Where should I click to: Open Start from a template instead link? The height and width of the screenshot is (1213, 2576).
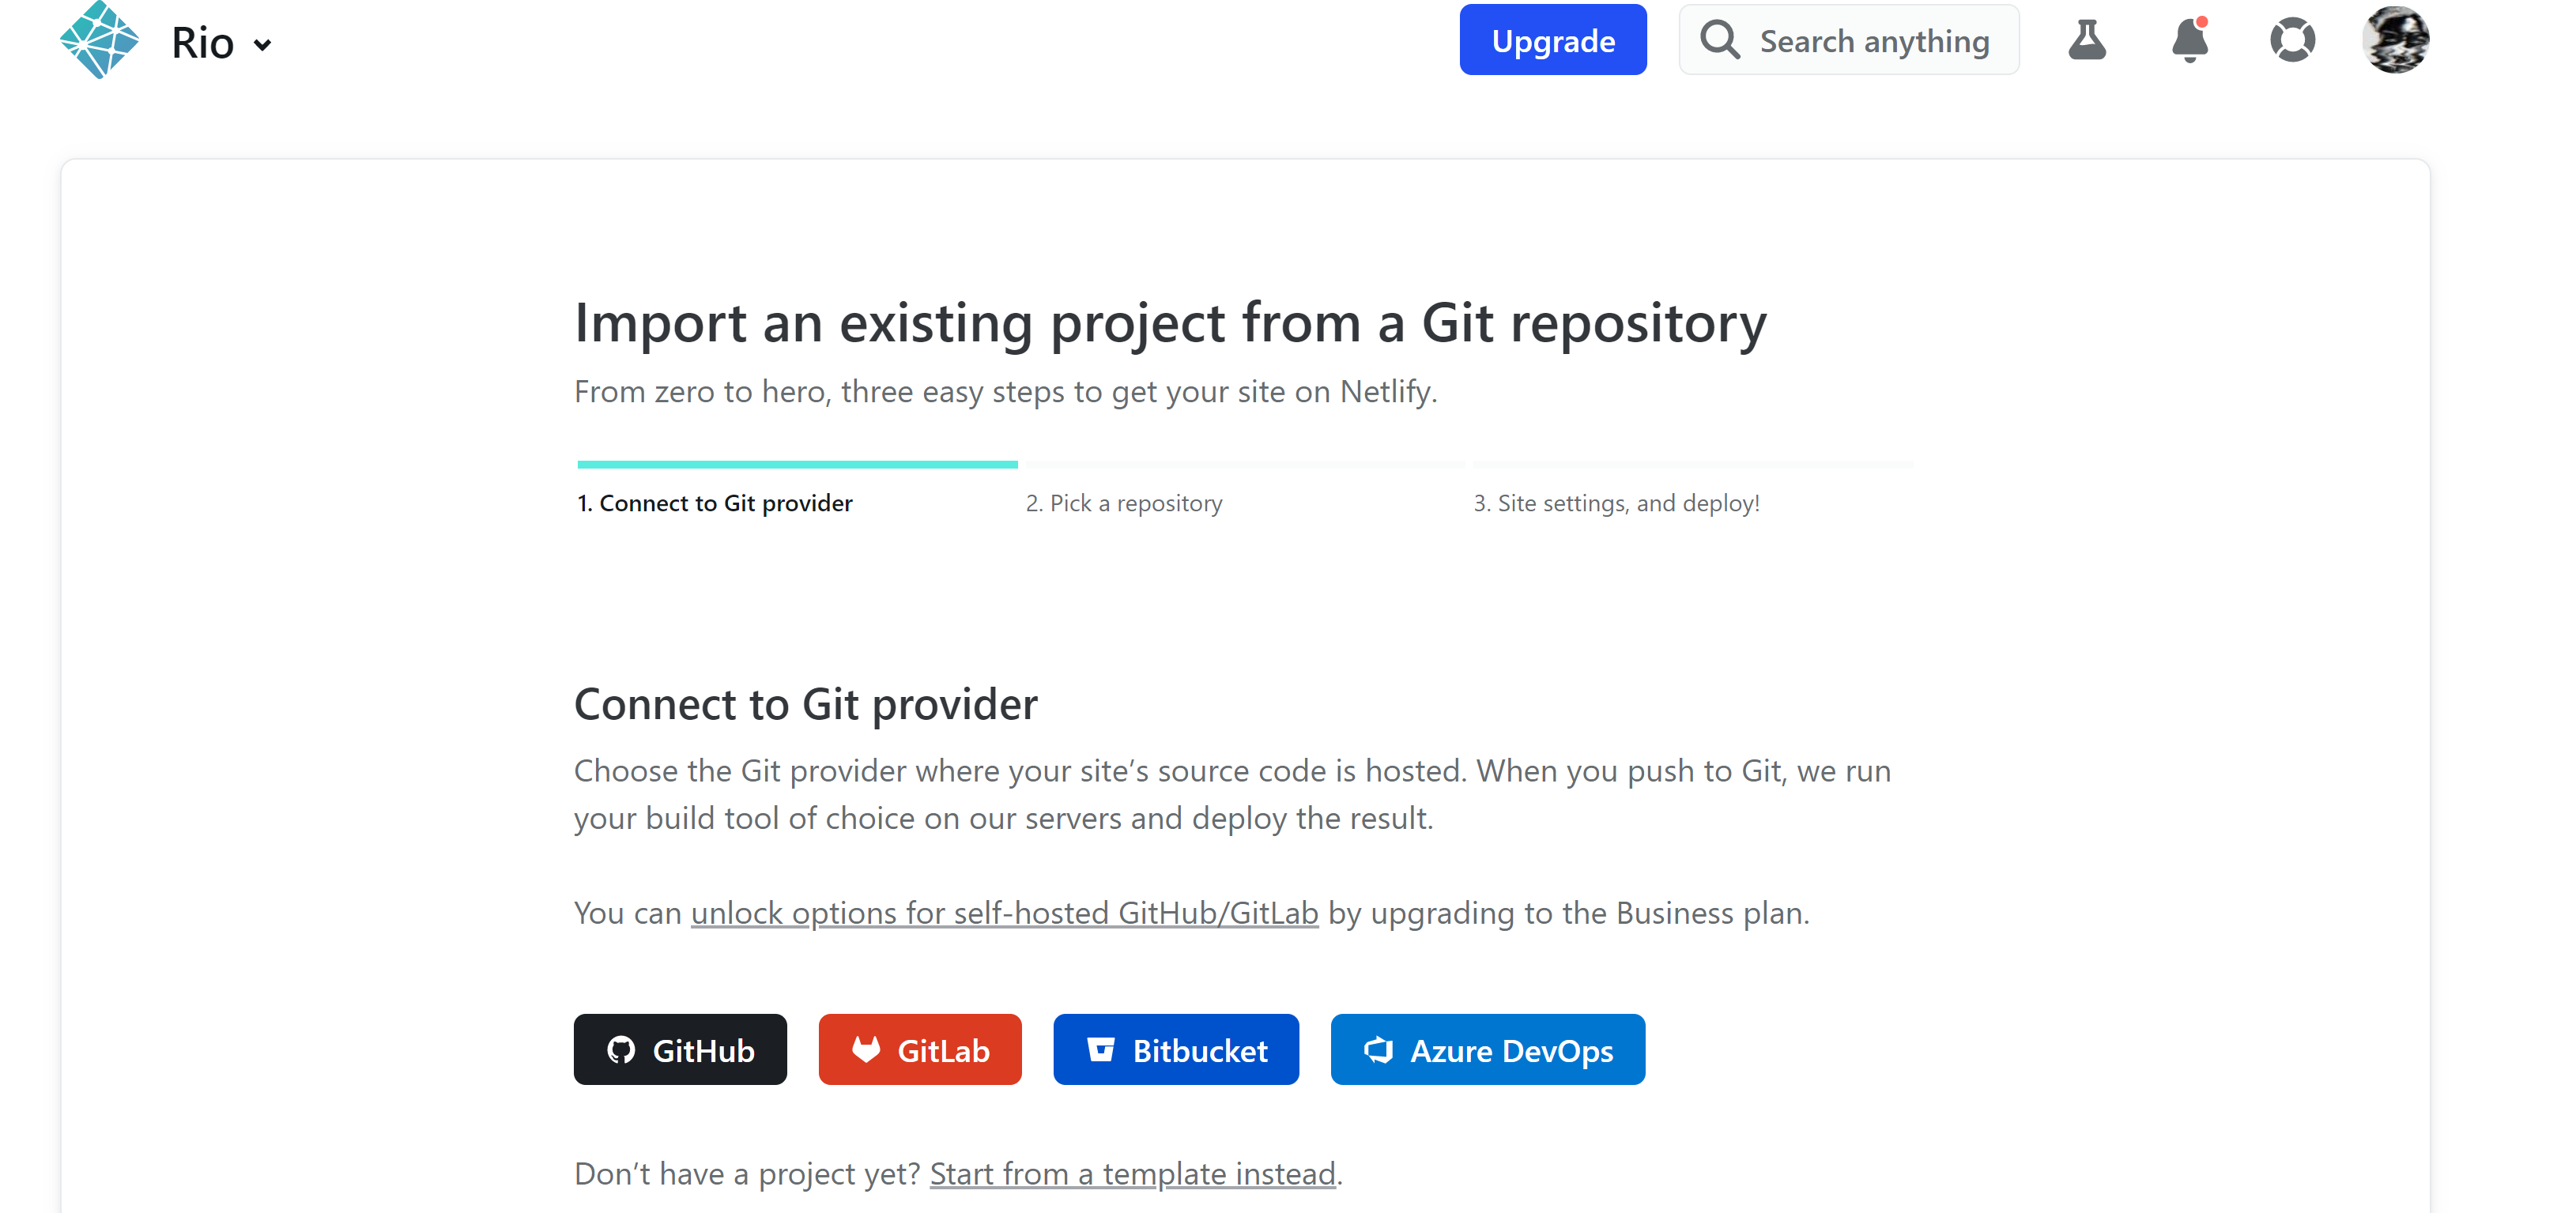pos(1132,1173)
